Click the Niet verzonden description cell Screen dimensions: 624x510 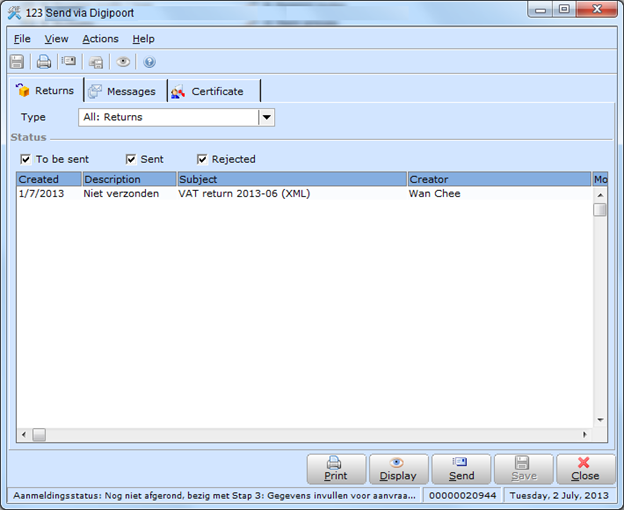point(121,194)
